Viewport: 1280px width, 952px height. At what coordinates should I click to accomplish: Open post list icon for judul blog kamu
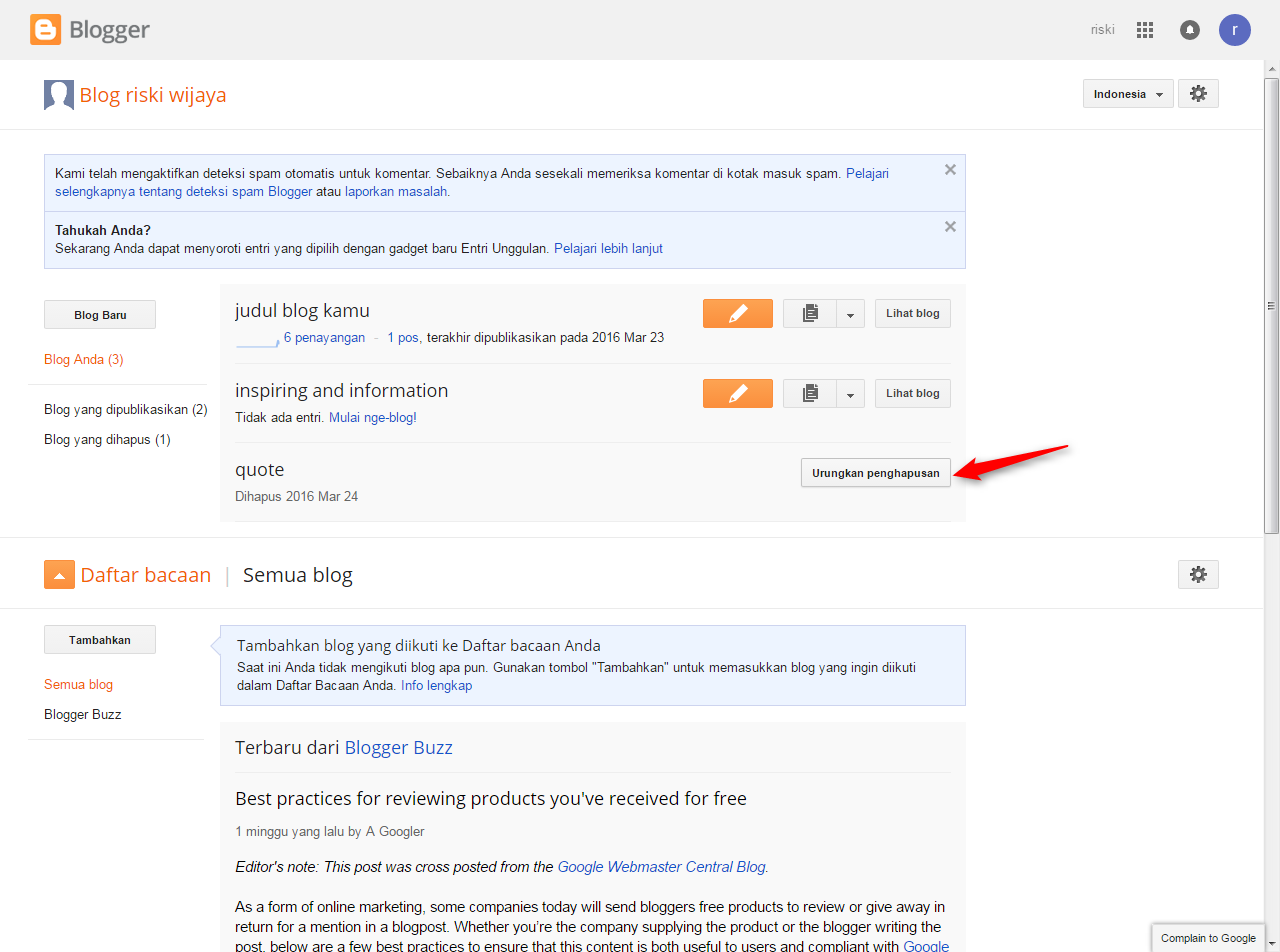click(x=810, y=313)
